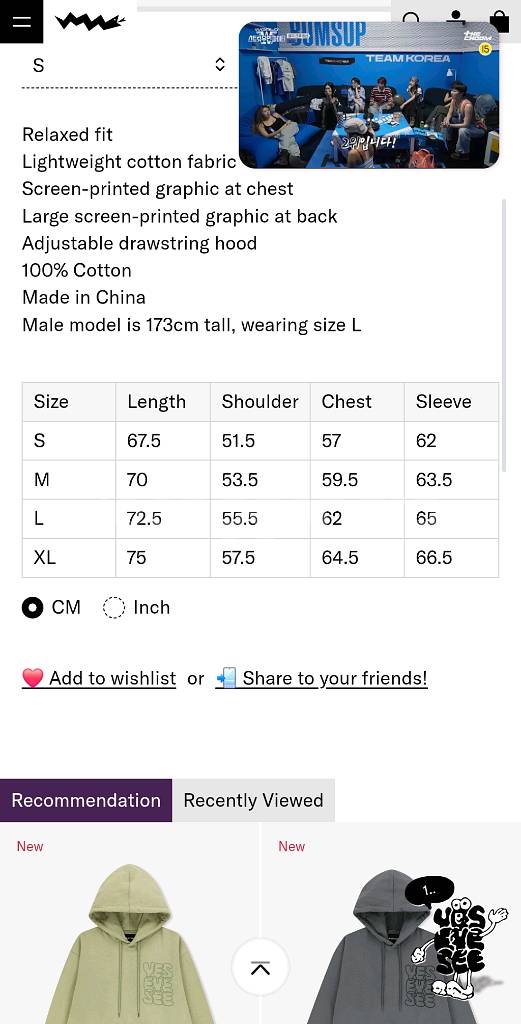
Task: Click Share to your friends link
Action: [335, 679]
